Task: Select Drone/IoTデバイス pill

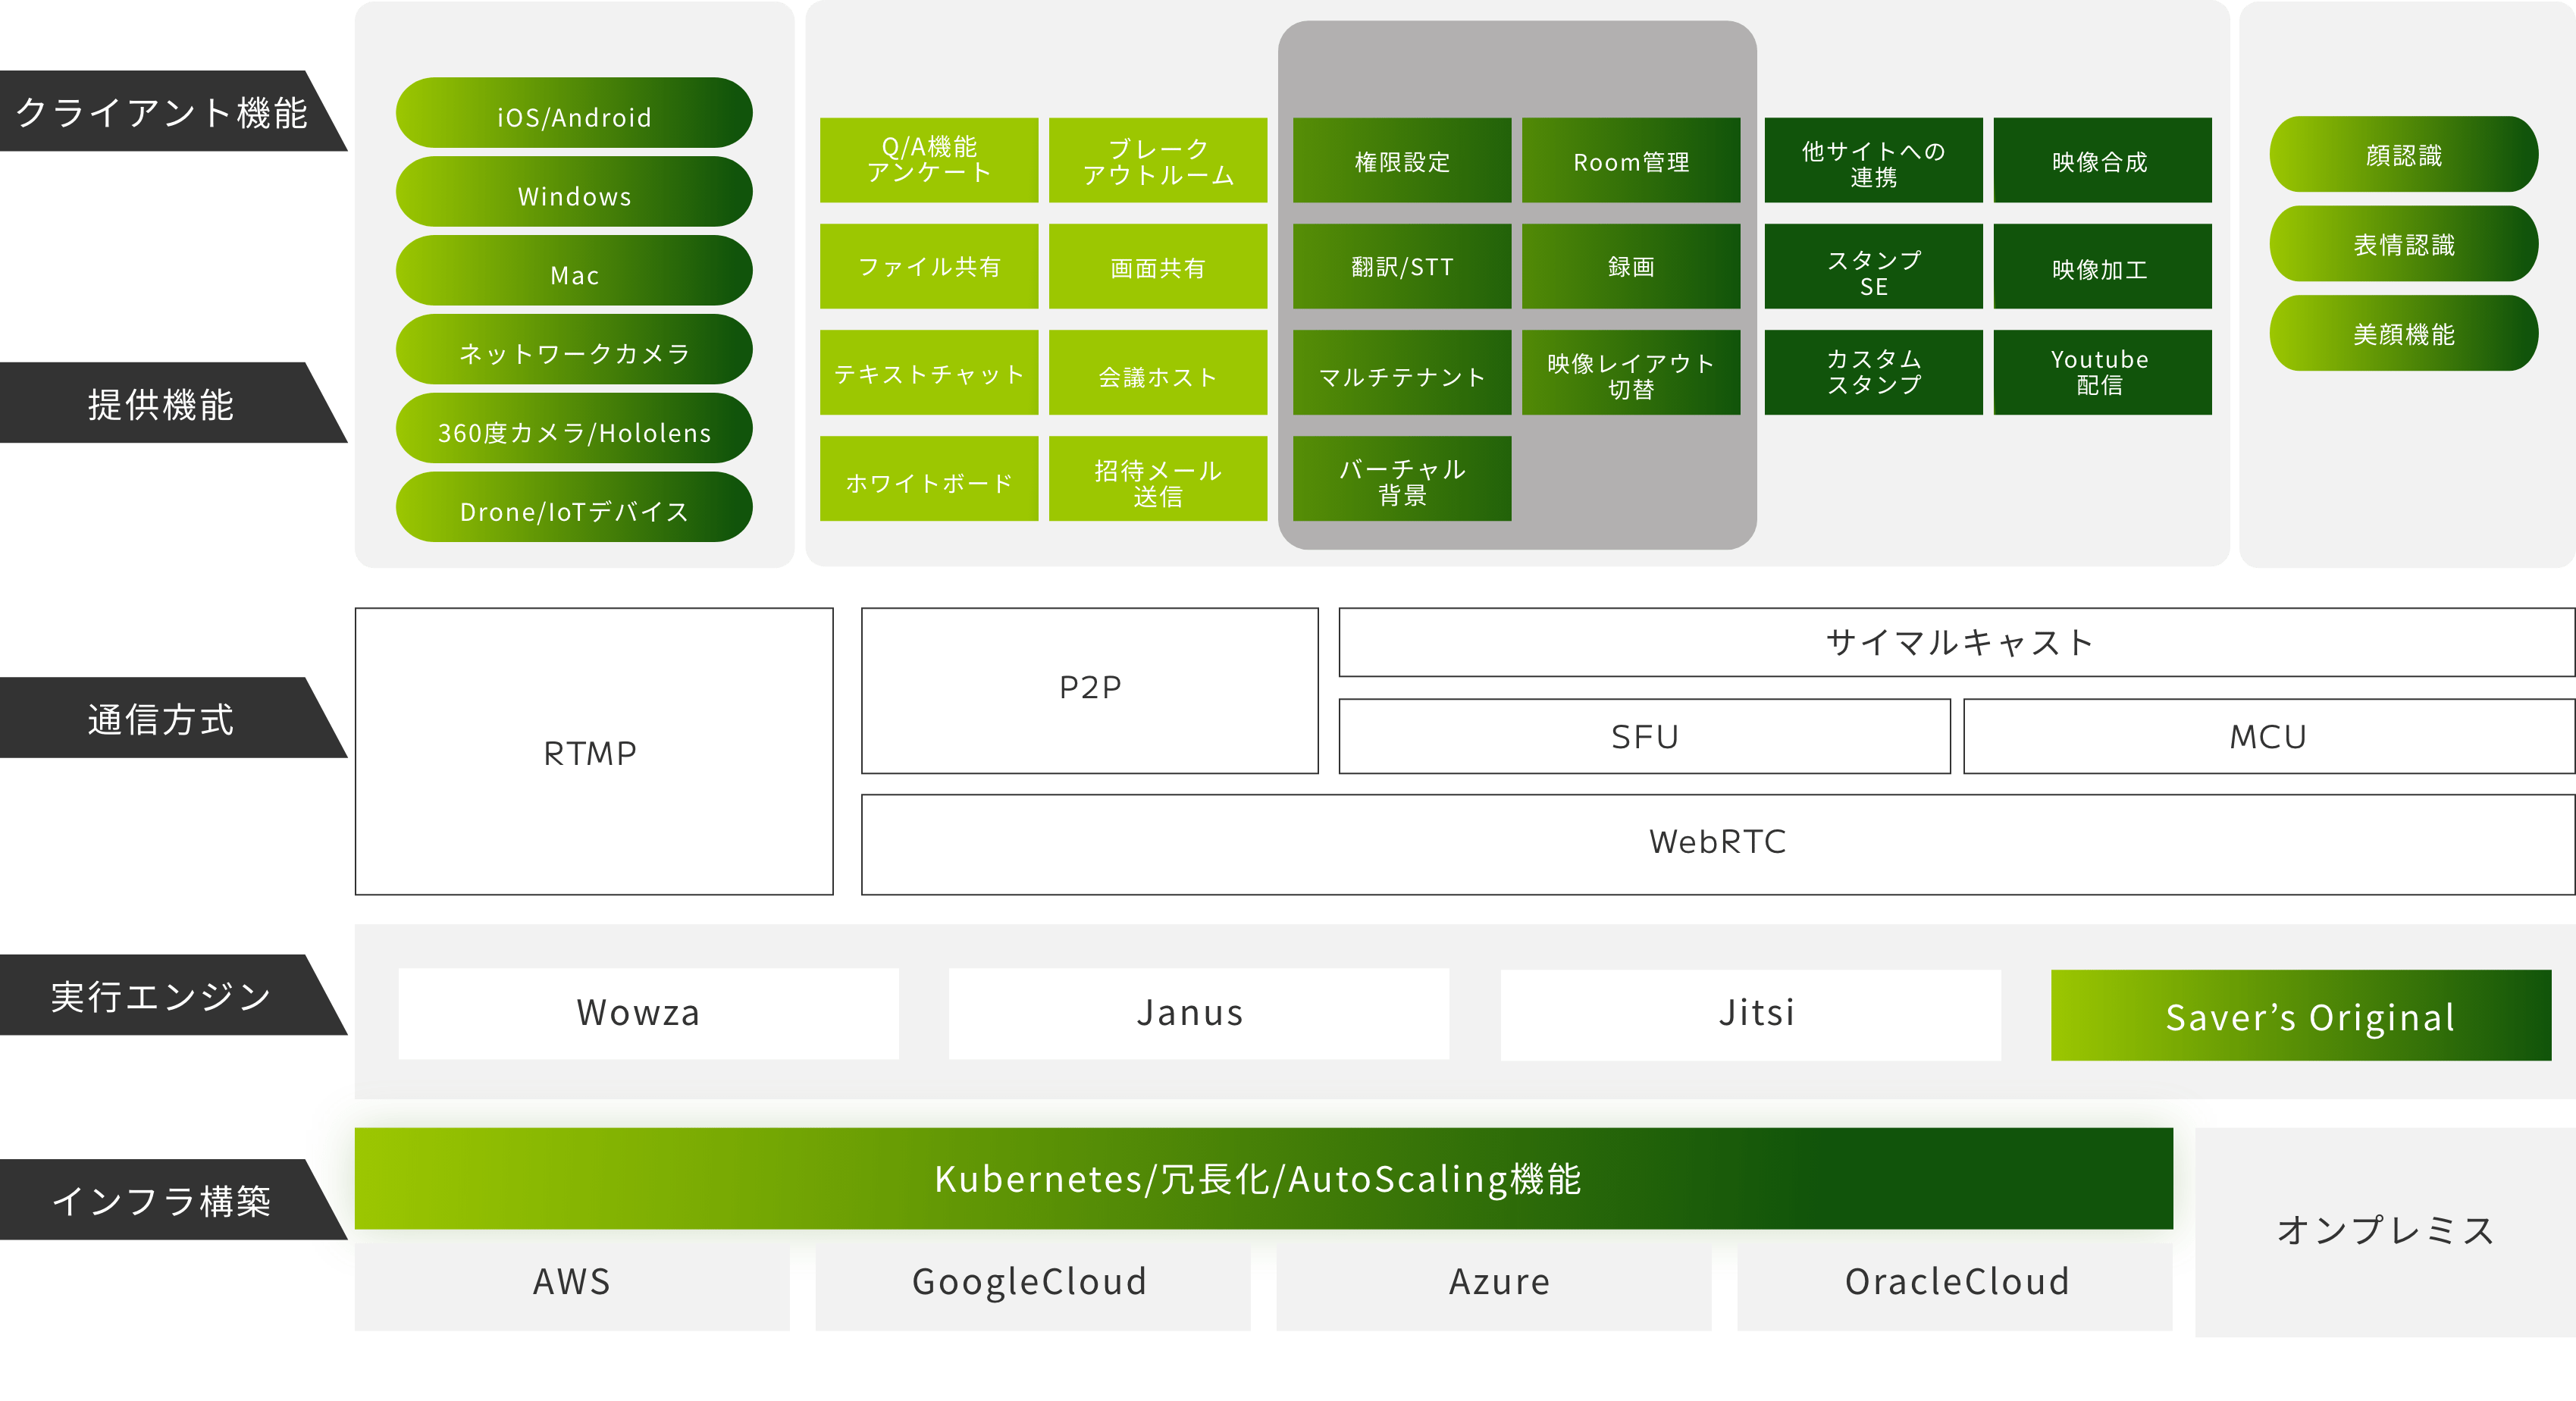Action: 574,508
